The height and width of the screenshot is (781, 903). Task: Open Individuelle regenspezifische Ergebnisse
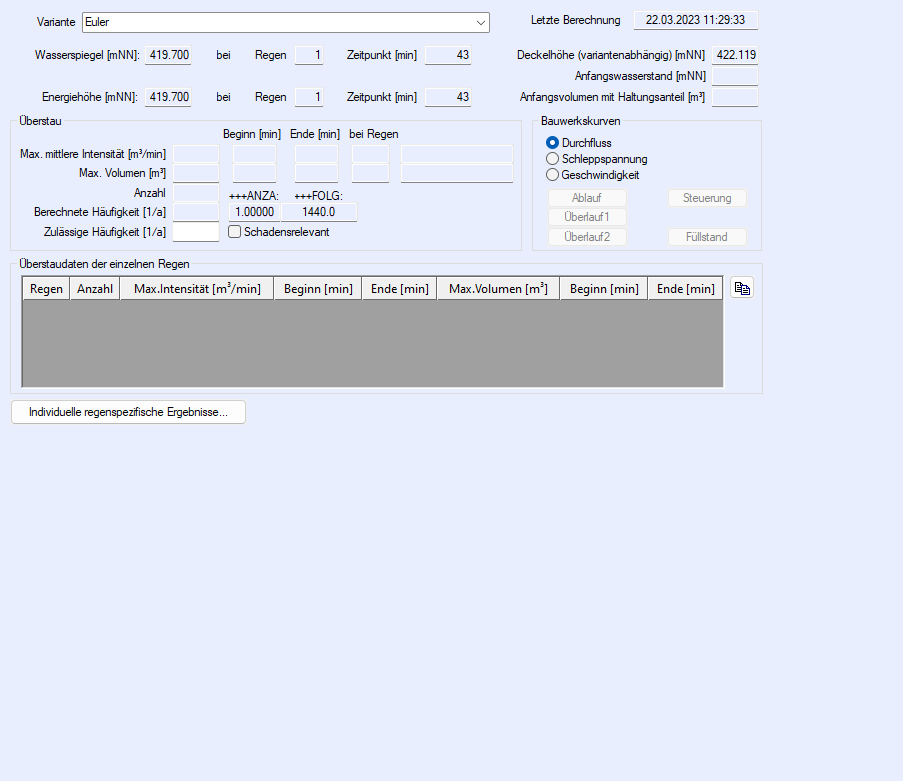click(x=128, y=412)
